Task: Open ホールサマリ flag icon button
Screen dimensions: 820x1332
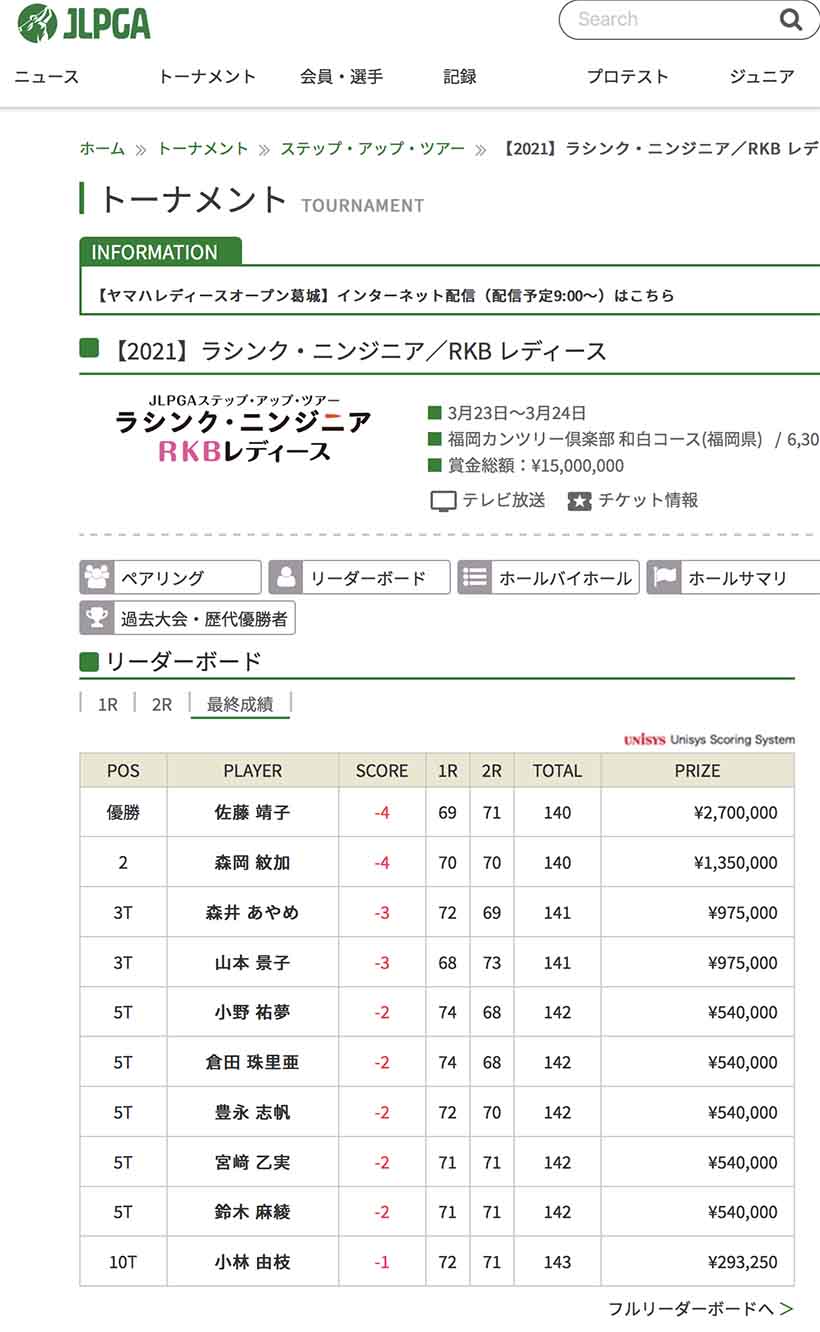Action: coord(665,578)
